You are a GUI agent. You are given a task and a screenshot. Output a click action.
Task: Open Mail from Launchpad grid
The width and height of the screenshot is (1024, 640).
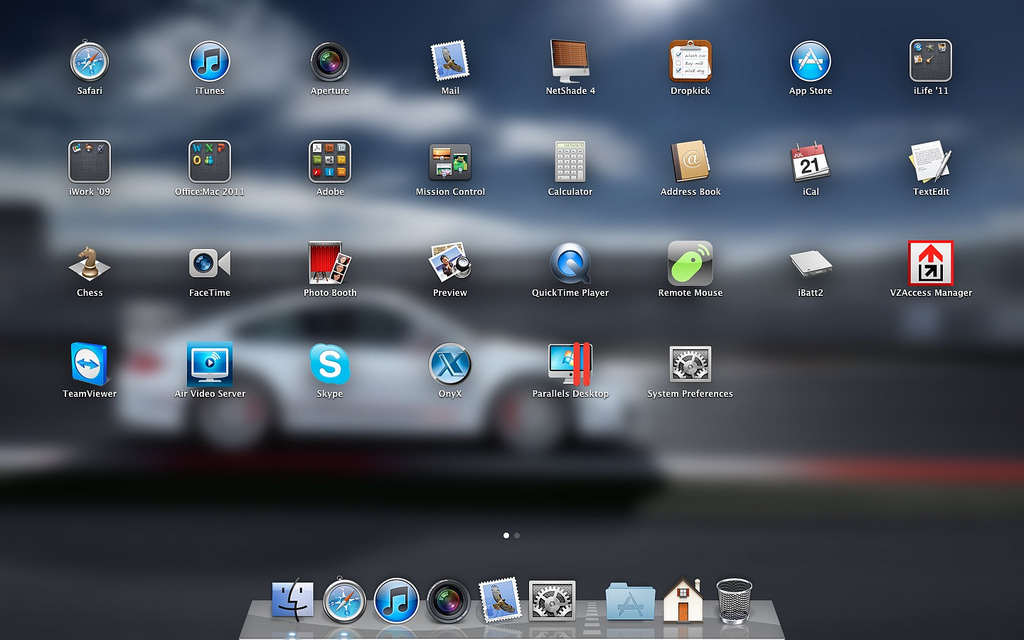(450, 61)
